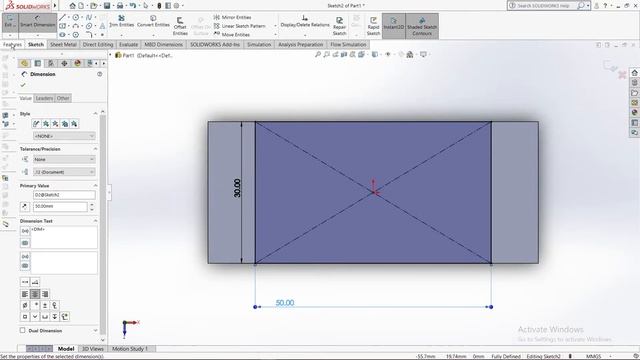
Task: Collapse the Style section
Action: tap(96, 113)
